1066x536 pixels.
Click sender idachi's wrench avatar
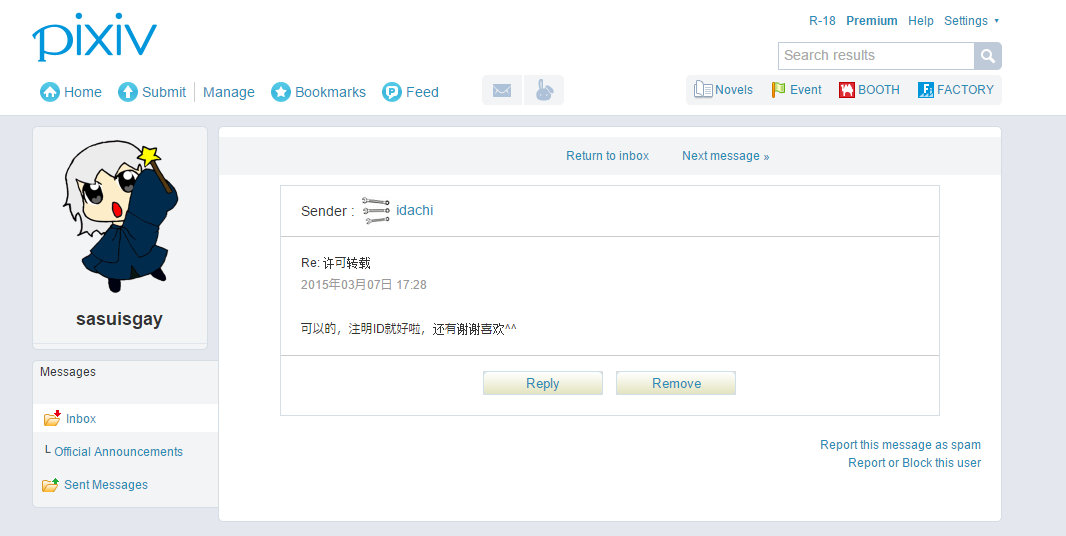pyautogui.click(x=376, y=210)
